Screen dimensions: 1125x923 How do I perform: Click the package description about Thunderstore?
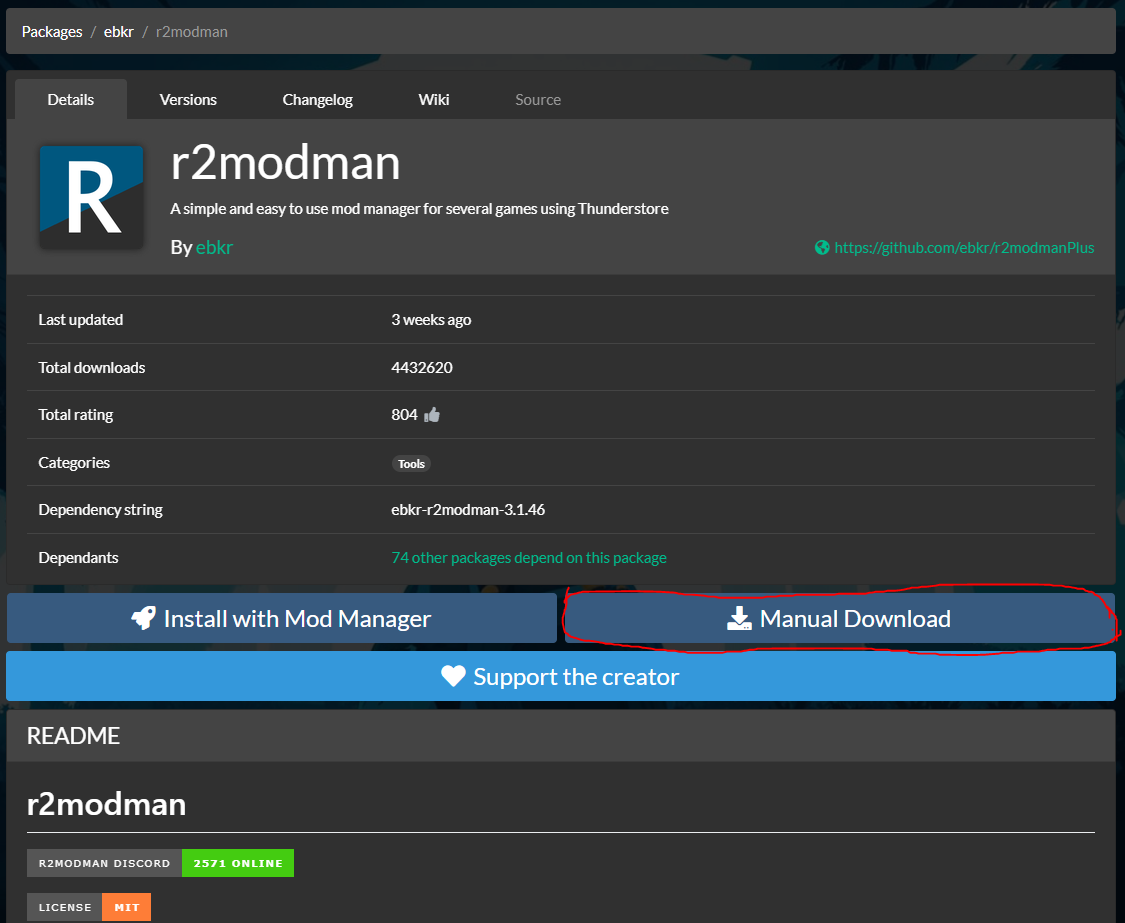click(419, 209)
